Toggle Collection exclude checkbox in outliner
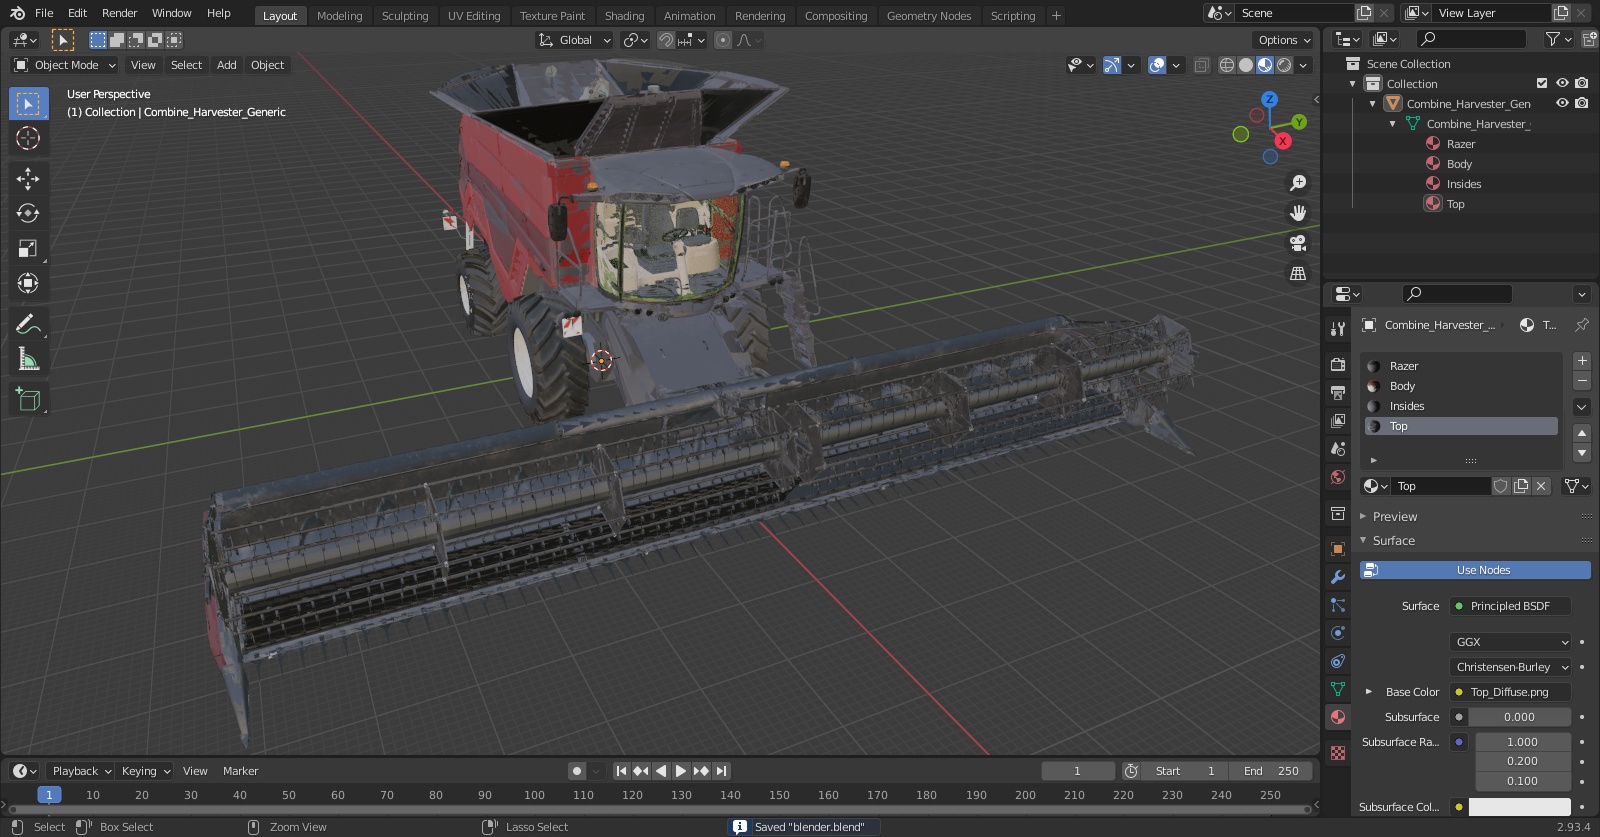The width and height of the screenshot is (1600, 837). 1542,83
